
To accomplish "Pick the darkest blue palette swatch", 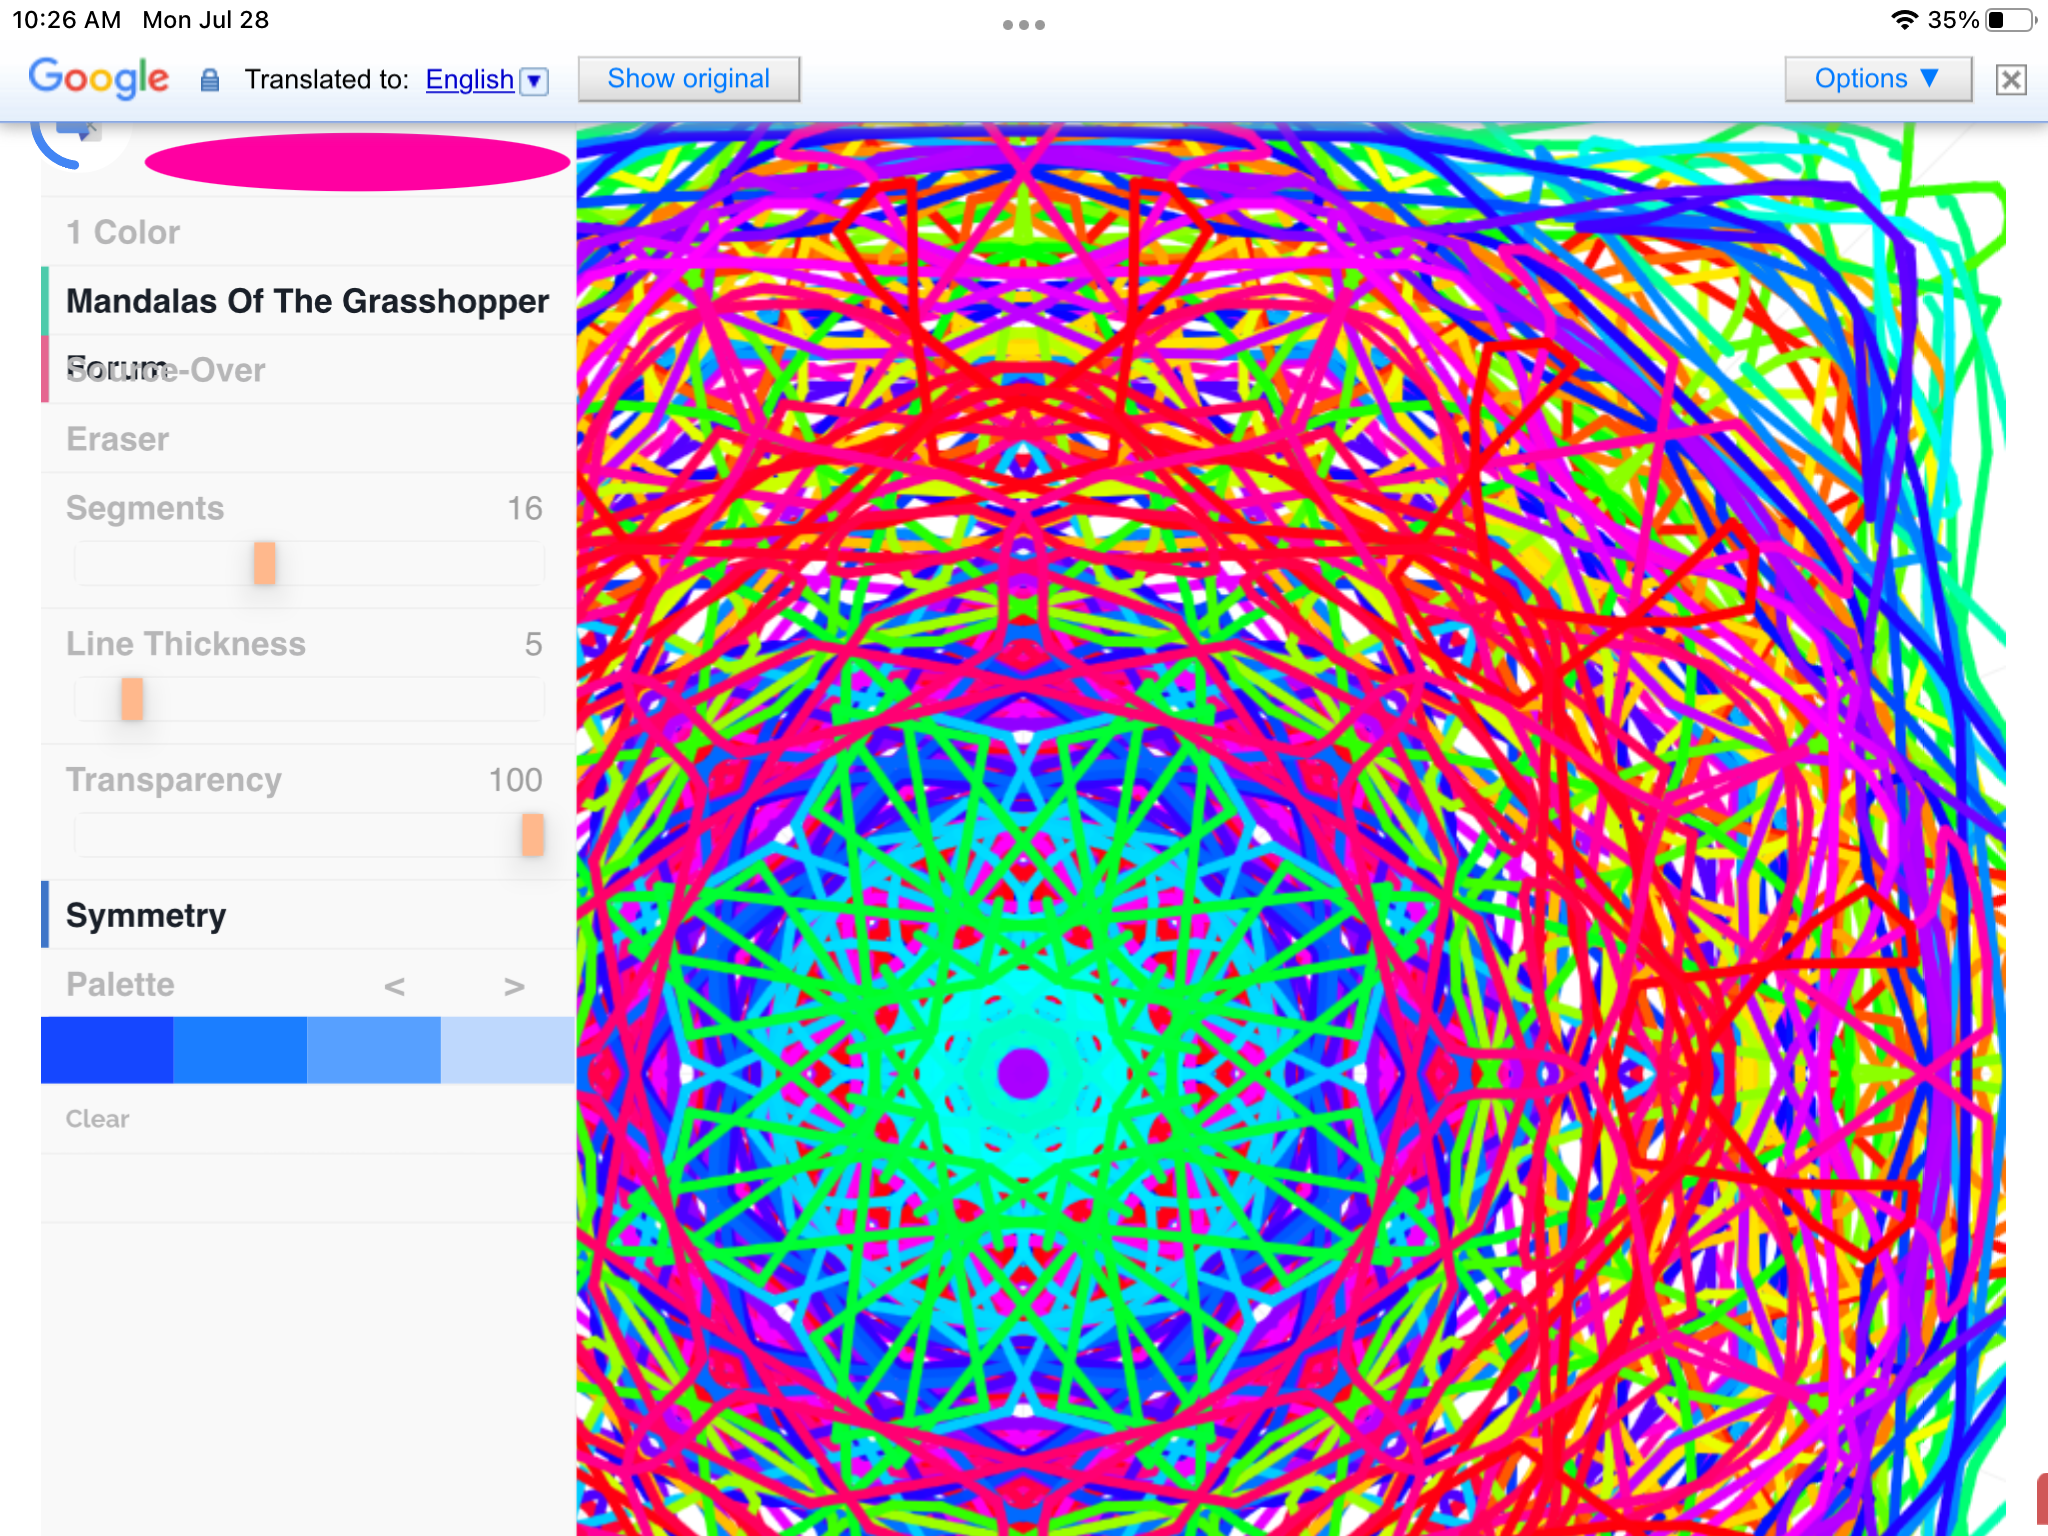I will pos(107,1050).
